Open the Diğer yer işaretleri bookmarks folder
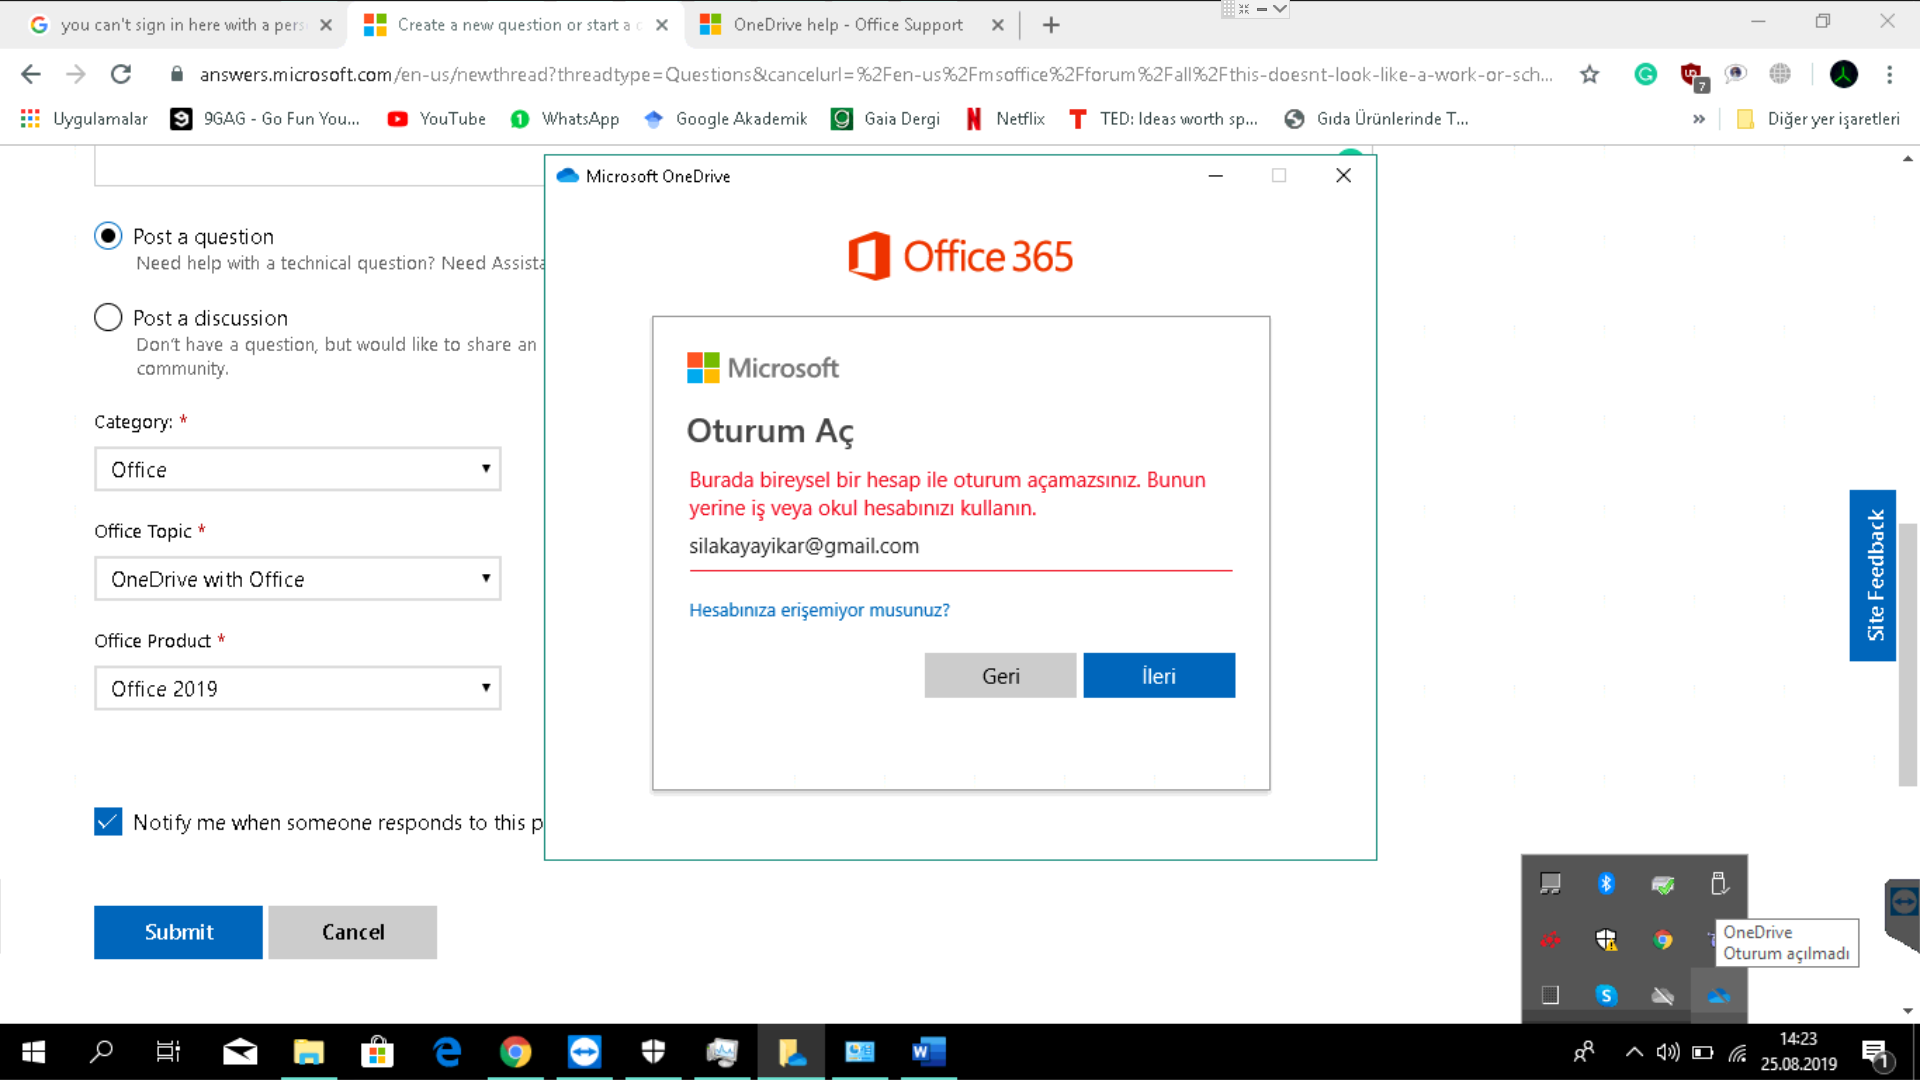Screen dimensions: 1920x1080 [1818, 119]
